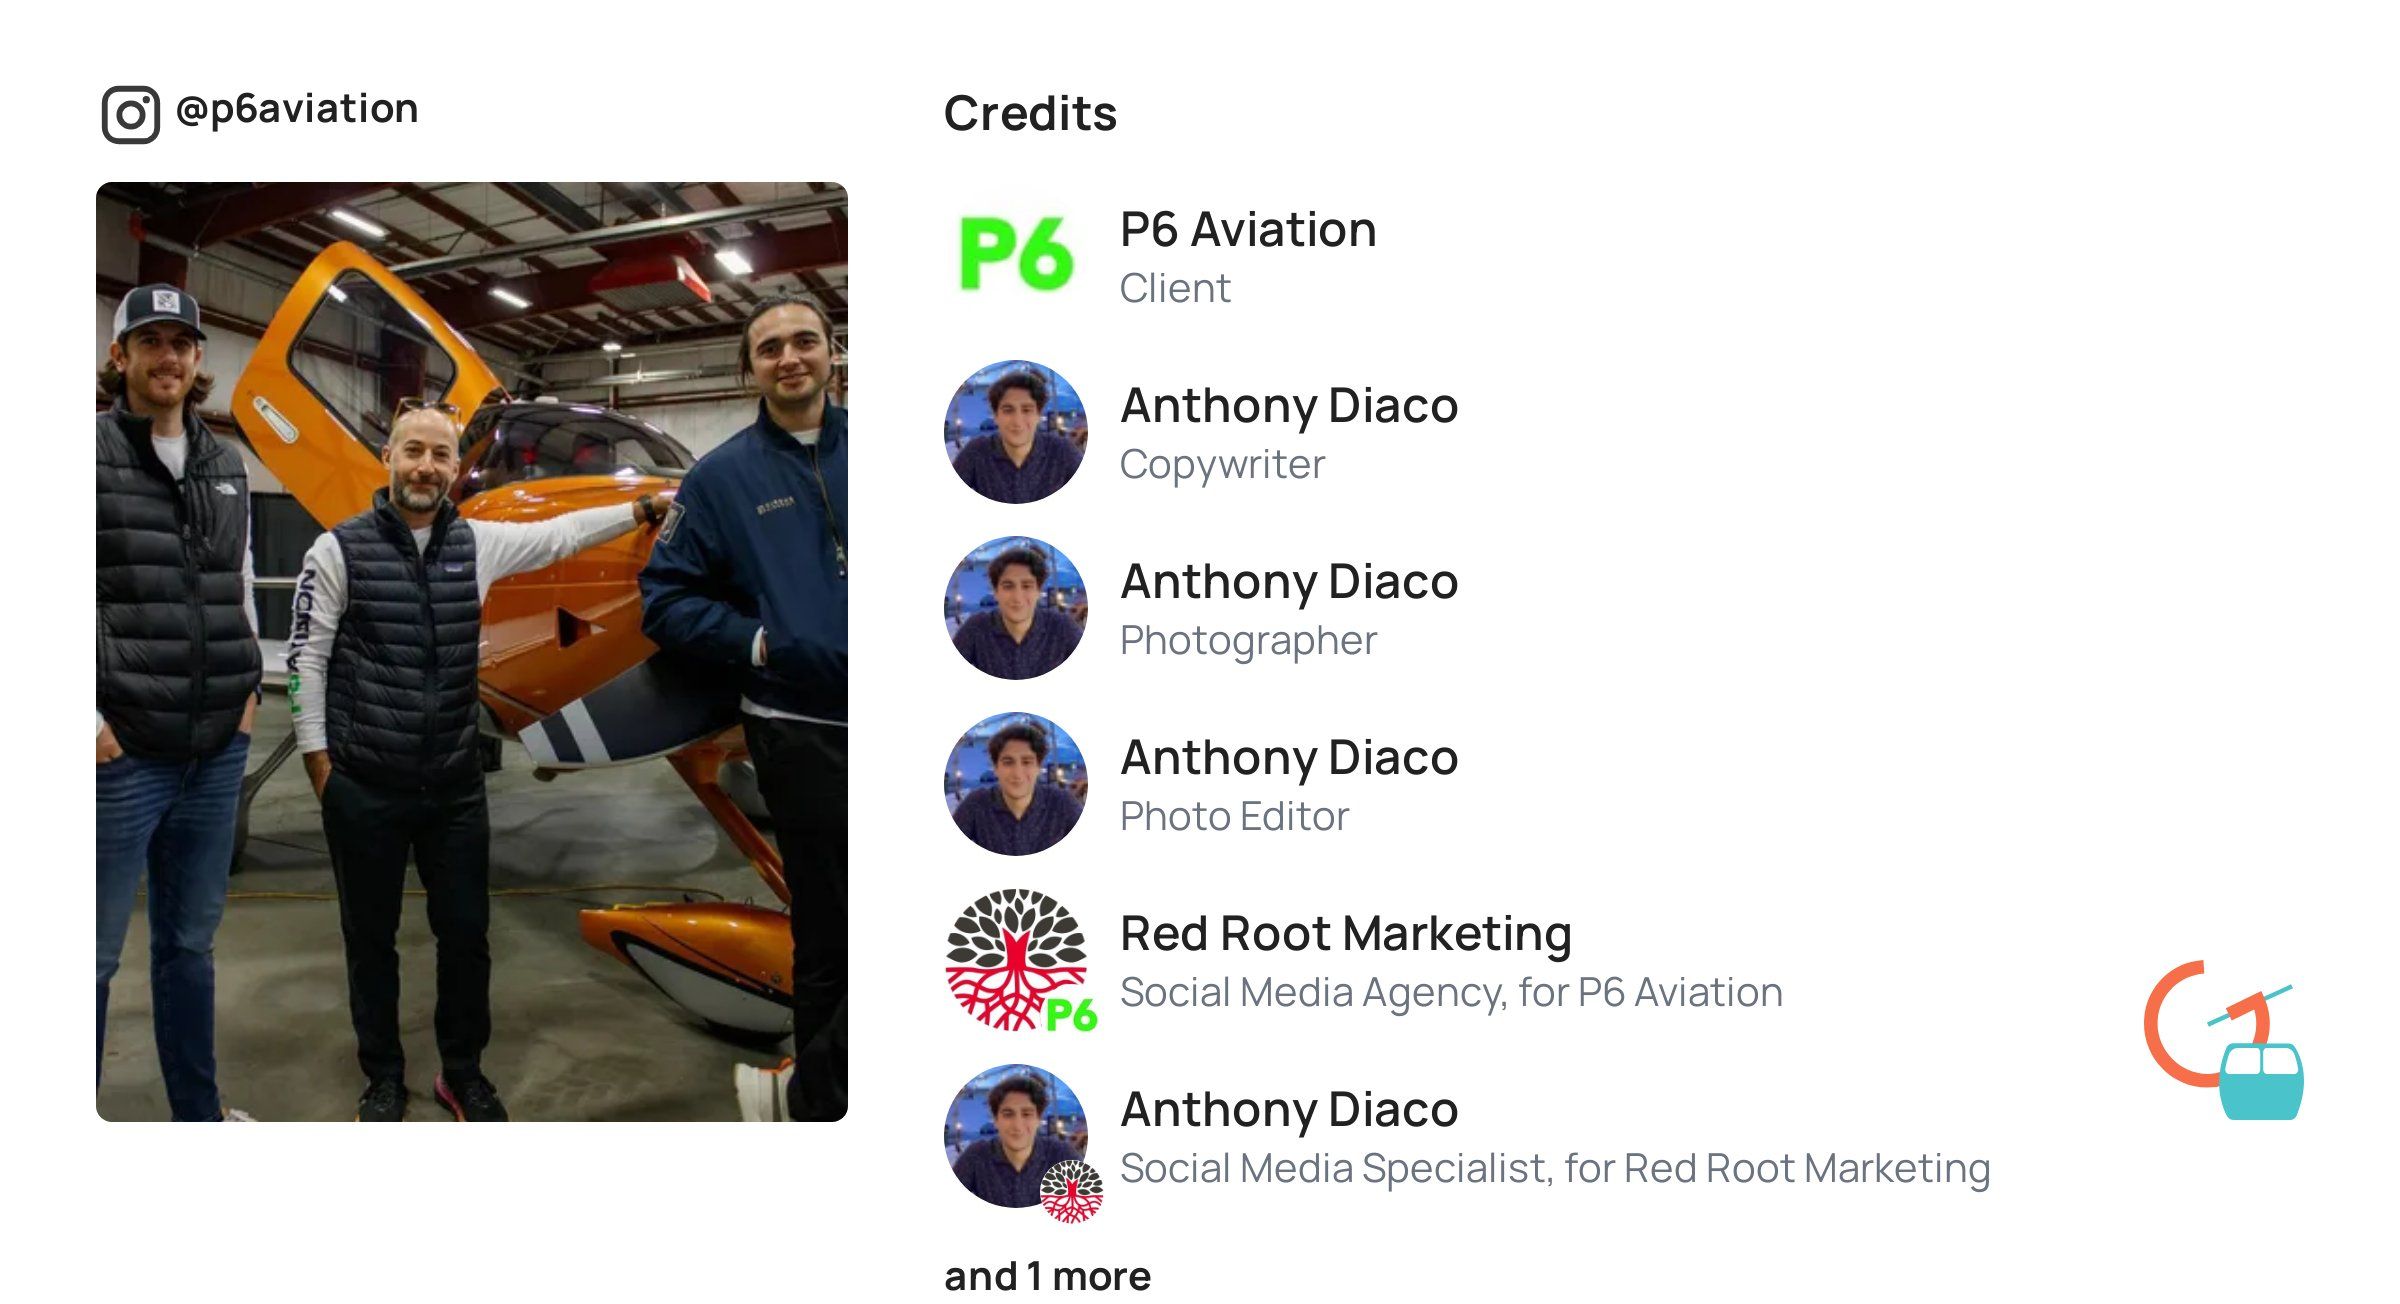Image resolution: width=2400 pixels, height=1304 pixels.
Task: Open the Red Root Marketing agency name
Action: point(1346,934)
